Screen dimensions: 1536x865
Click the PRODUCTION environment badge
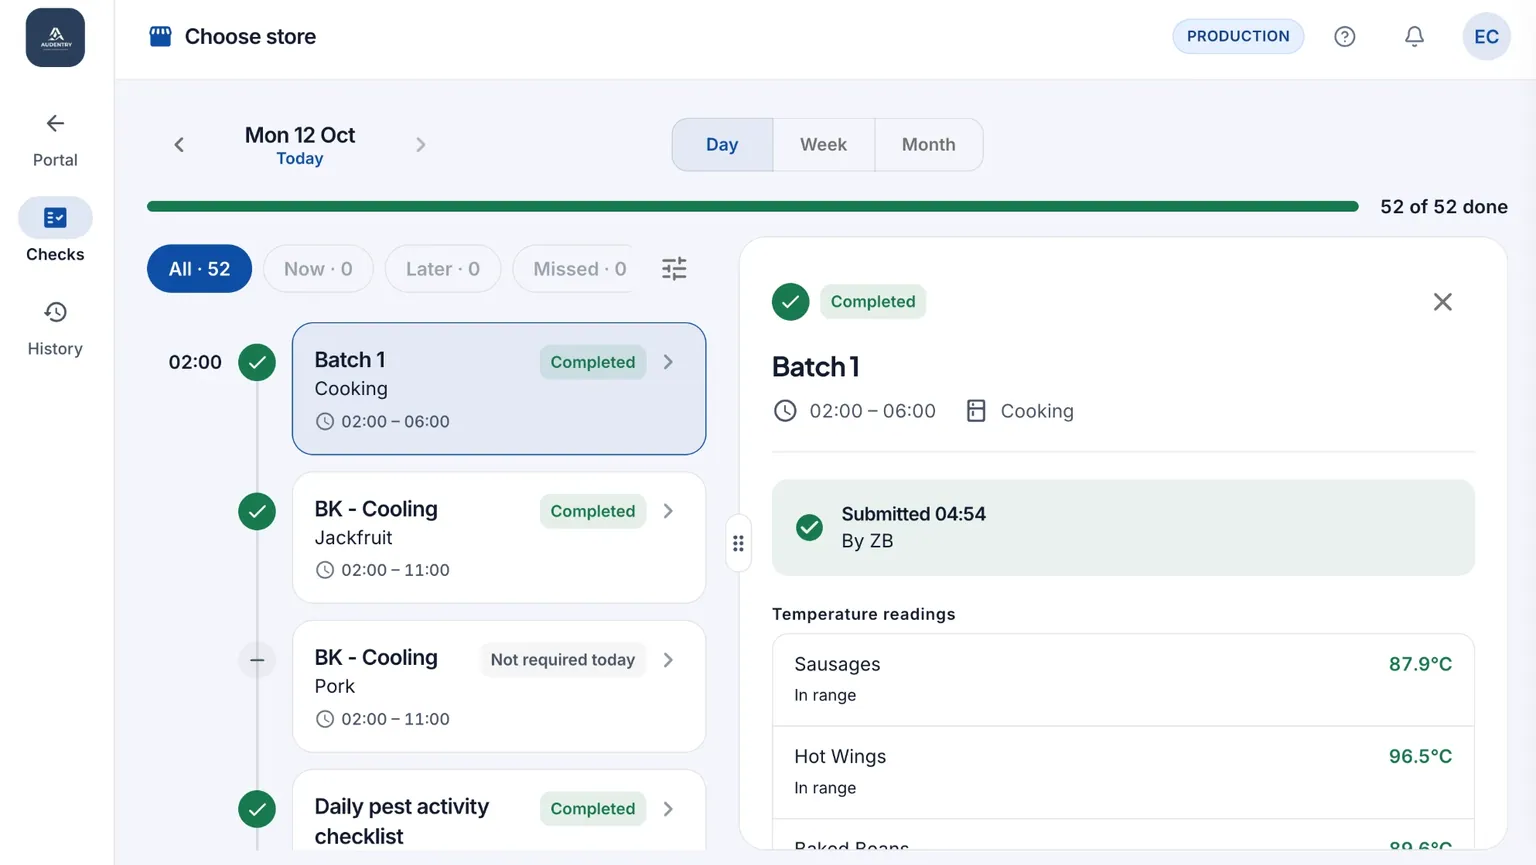[1238, 36]
